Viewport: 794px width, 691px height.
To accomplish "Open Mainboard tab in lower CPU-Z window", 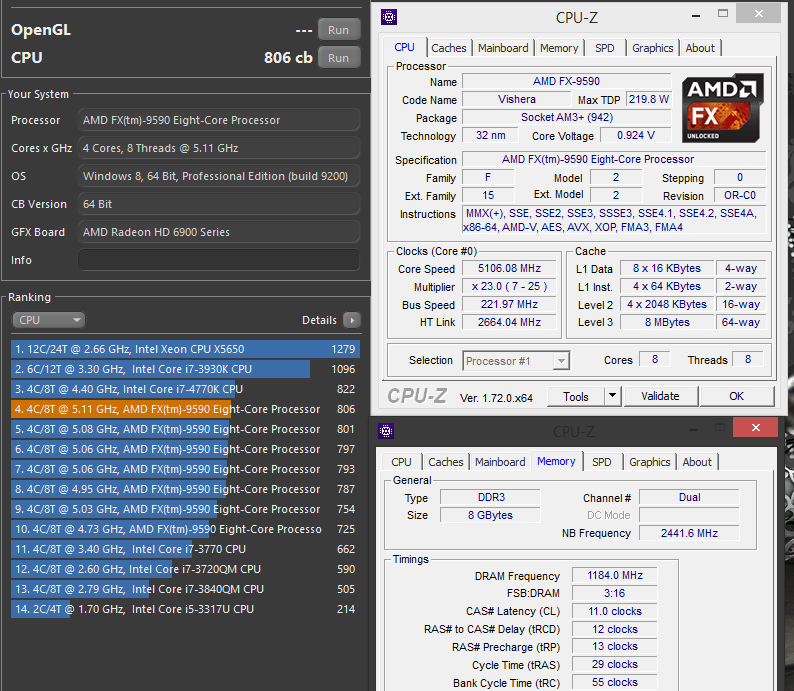I will (x=500, y=462).
